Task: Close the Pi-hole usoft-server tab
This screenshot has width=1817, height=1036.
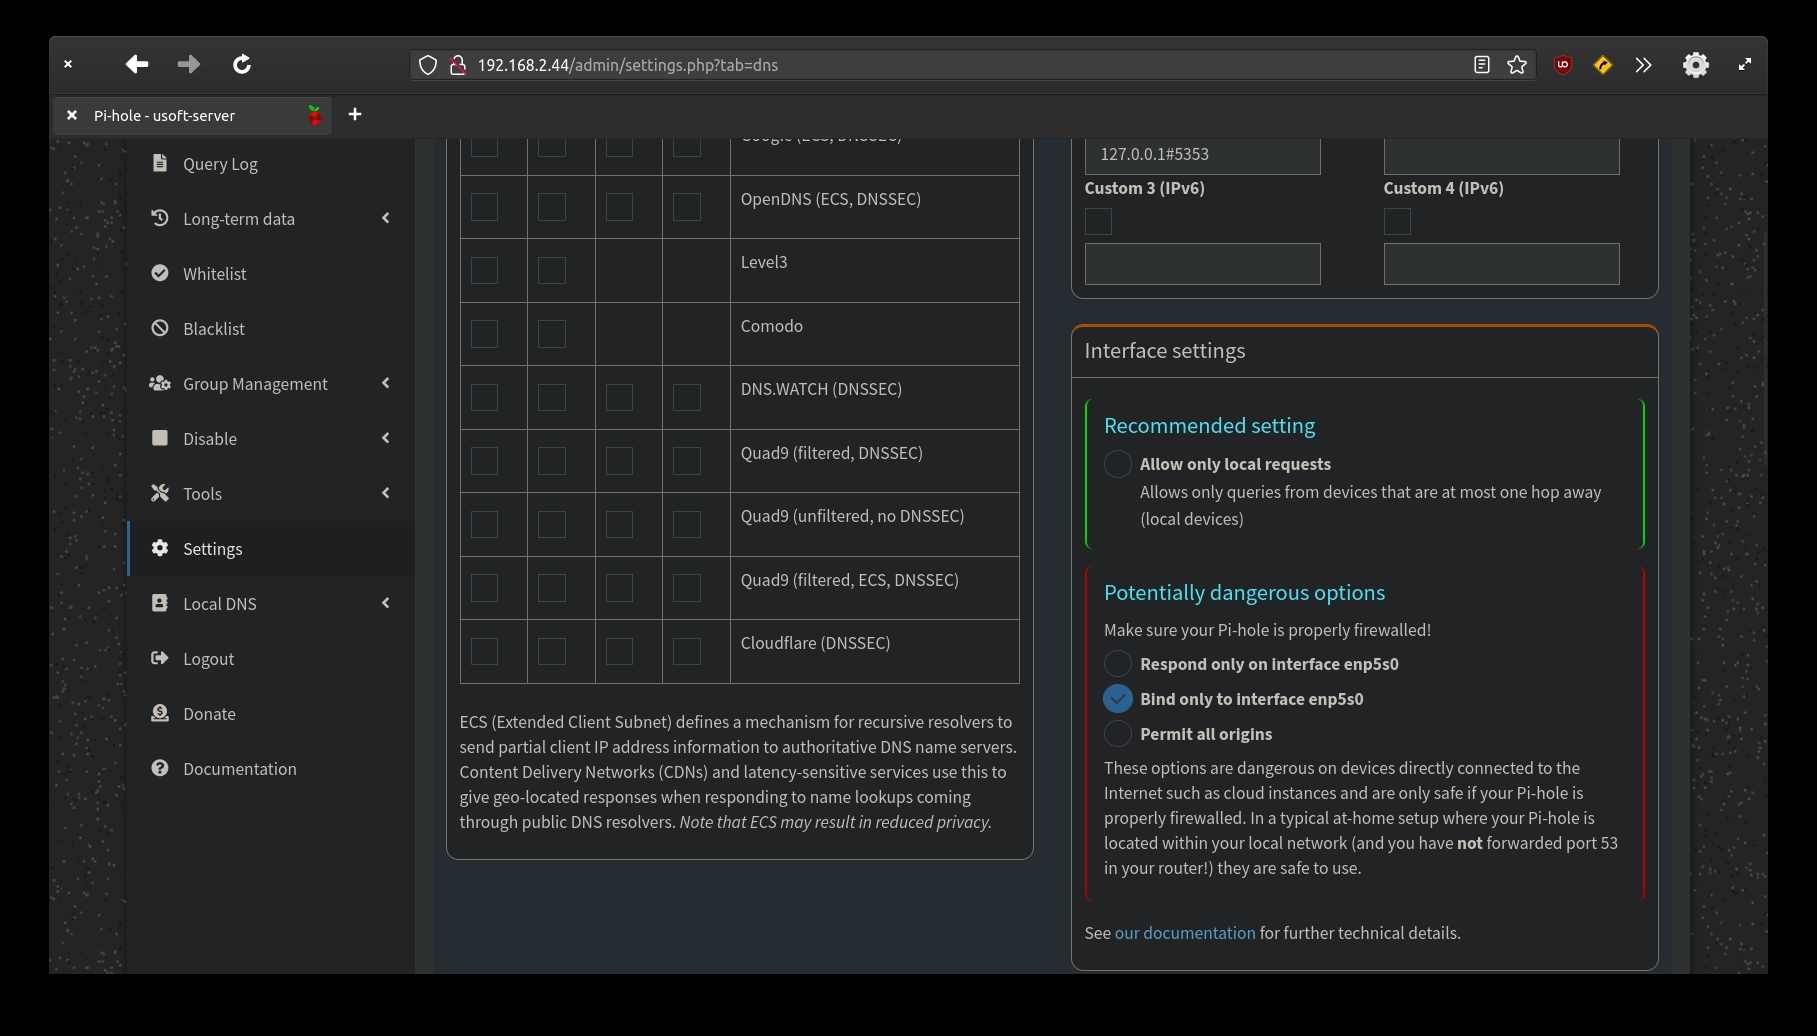Action: coord(72,115)
